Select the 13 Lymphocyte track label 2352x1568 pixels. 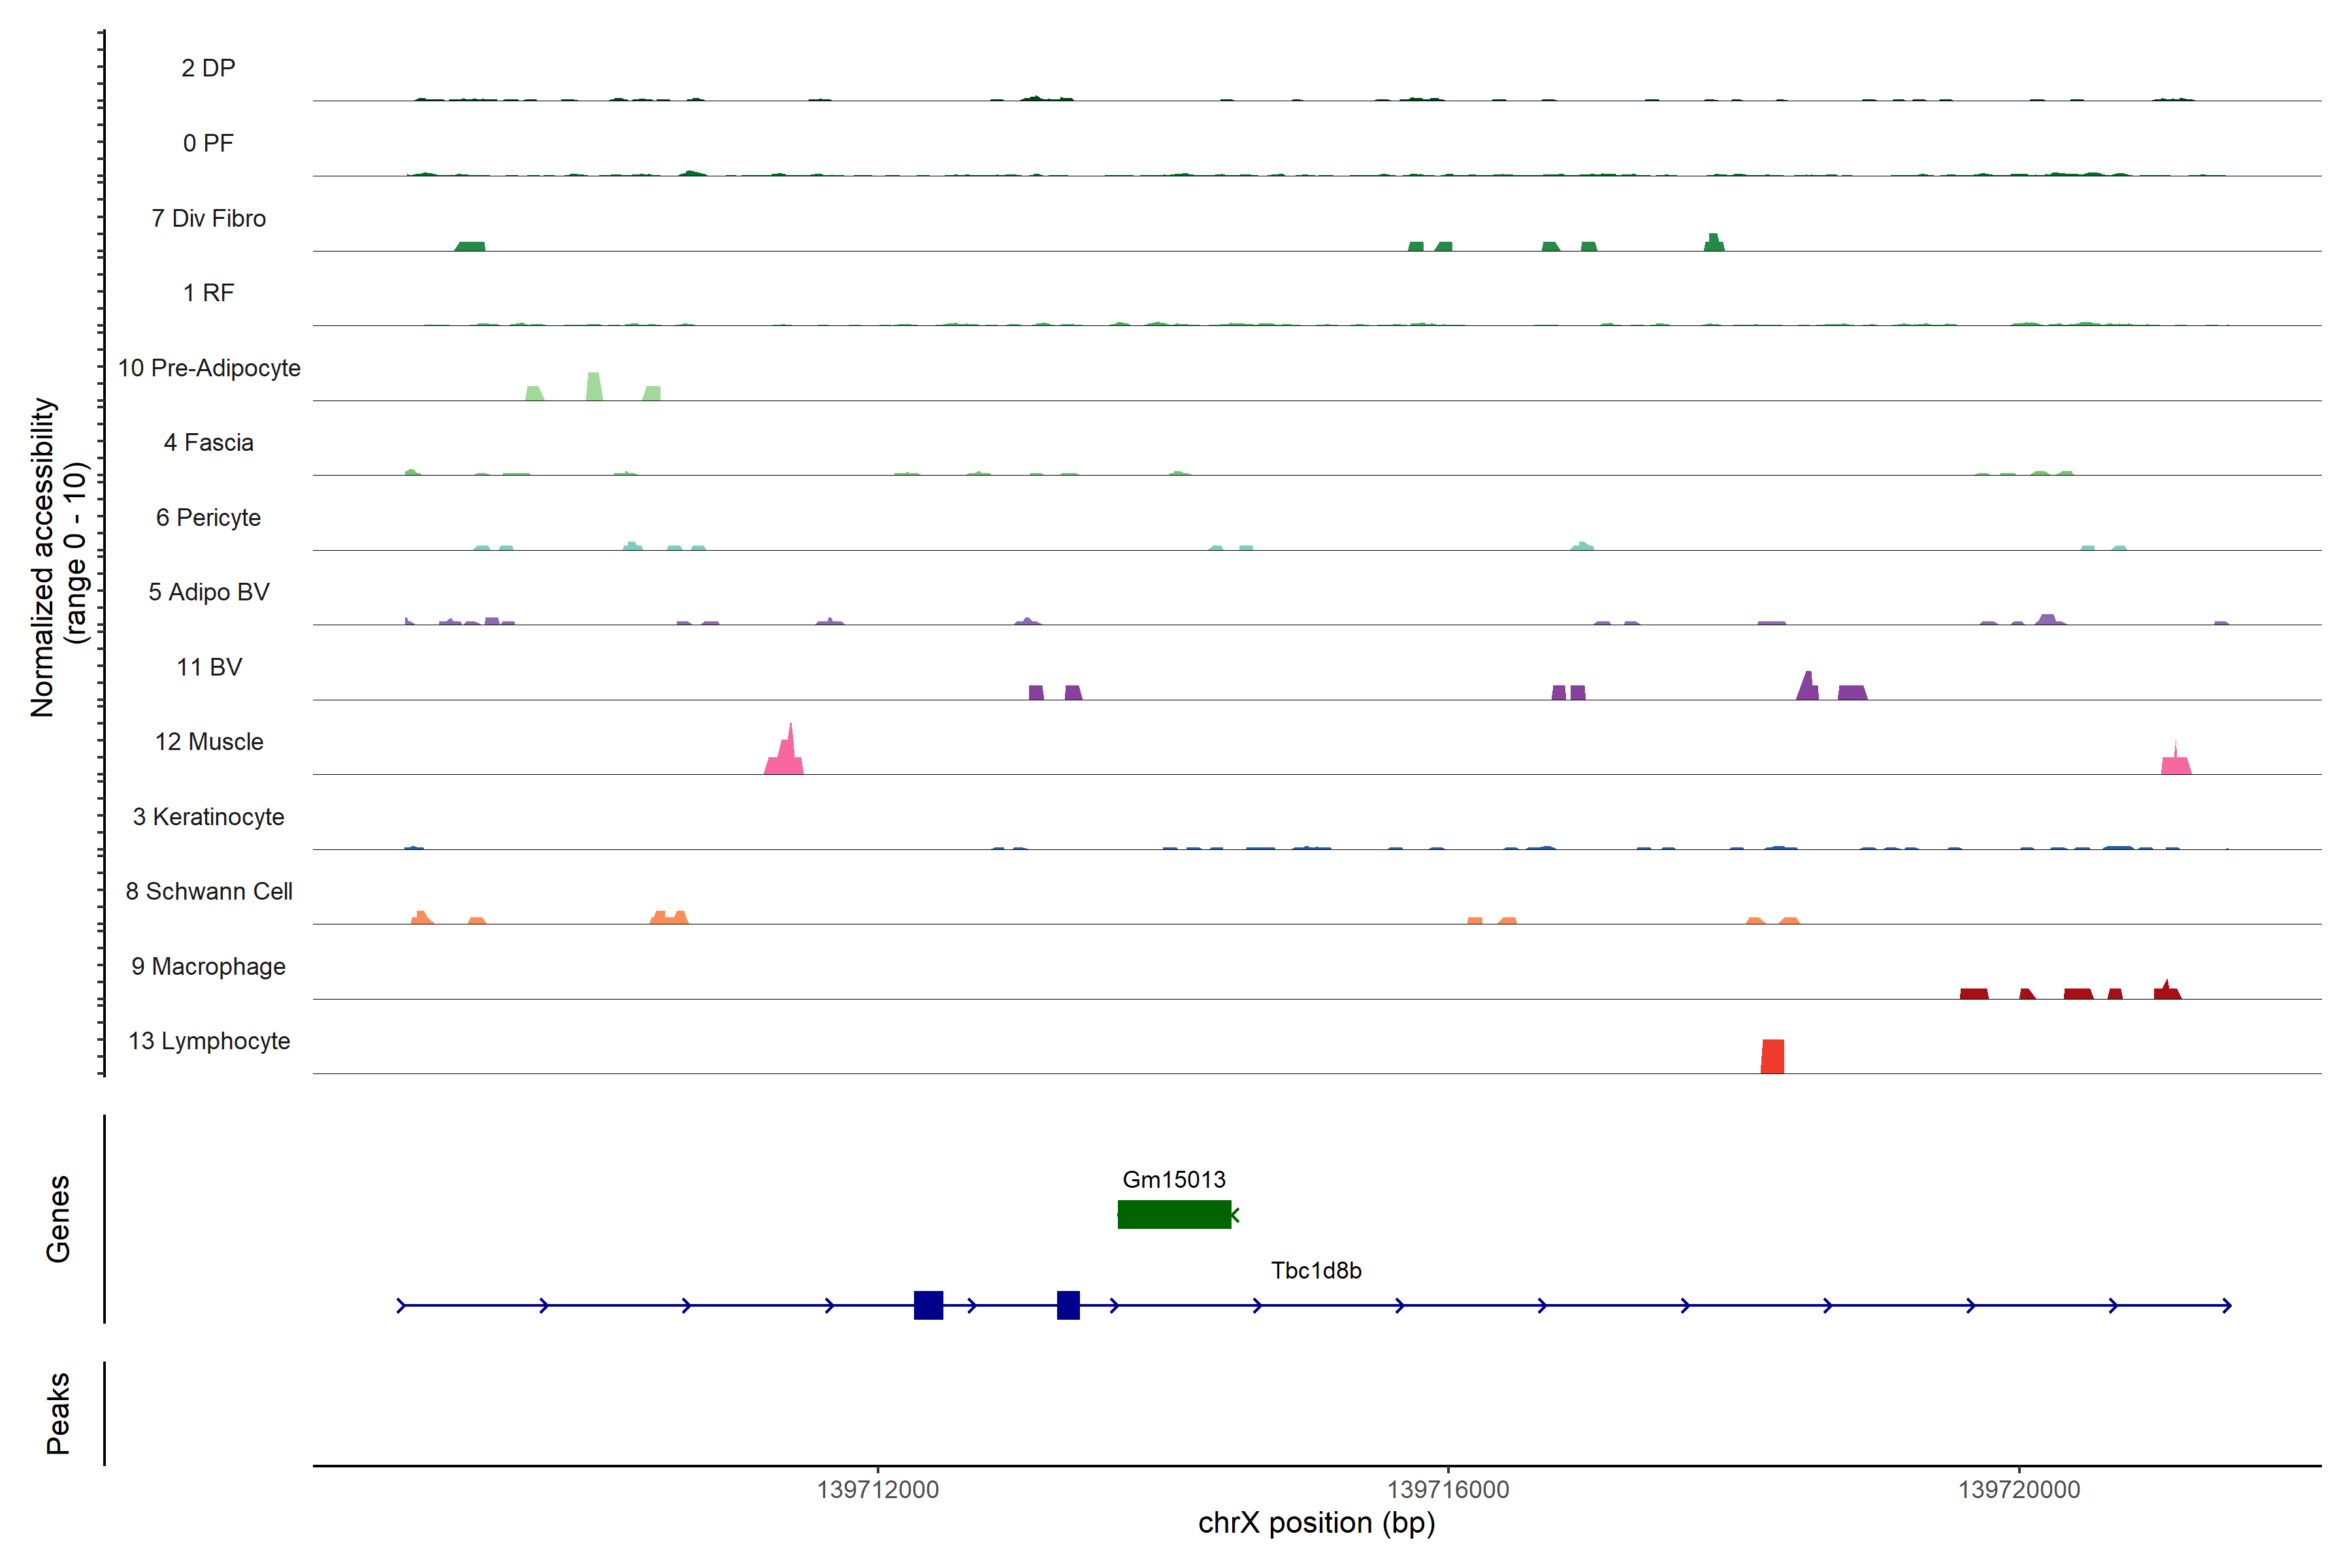209,1041
